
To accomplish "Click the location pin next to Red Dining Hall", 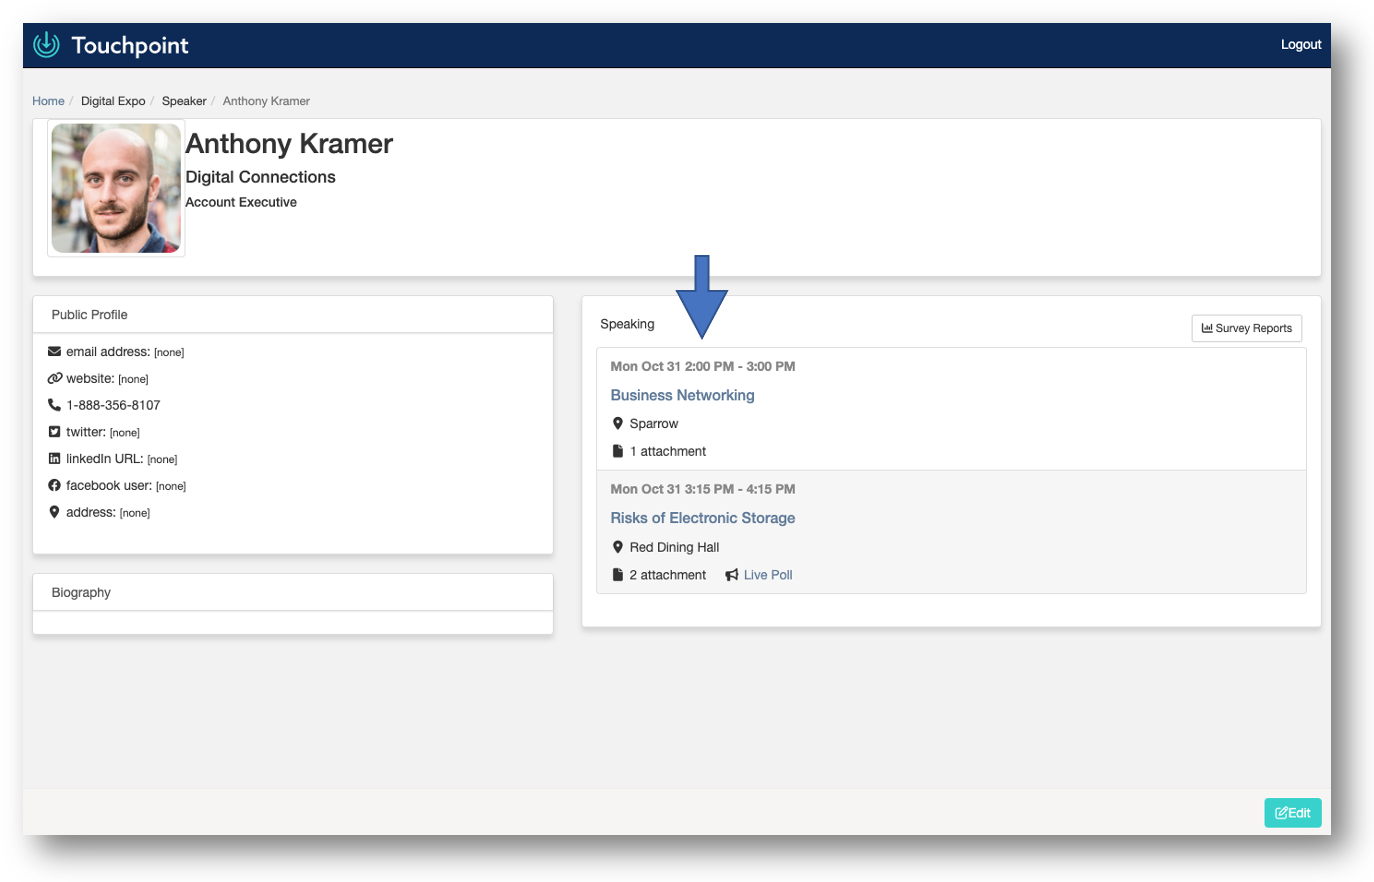I will tap(618, 547).
